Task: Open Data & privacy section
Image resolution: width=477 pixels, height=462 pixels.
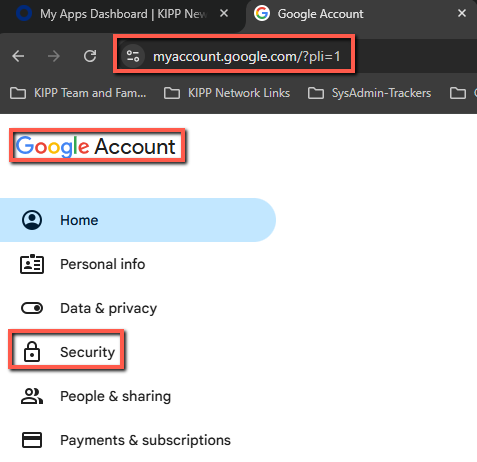Action: pyautogui.click(x=138, y=308)
